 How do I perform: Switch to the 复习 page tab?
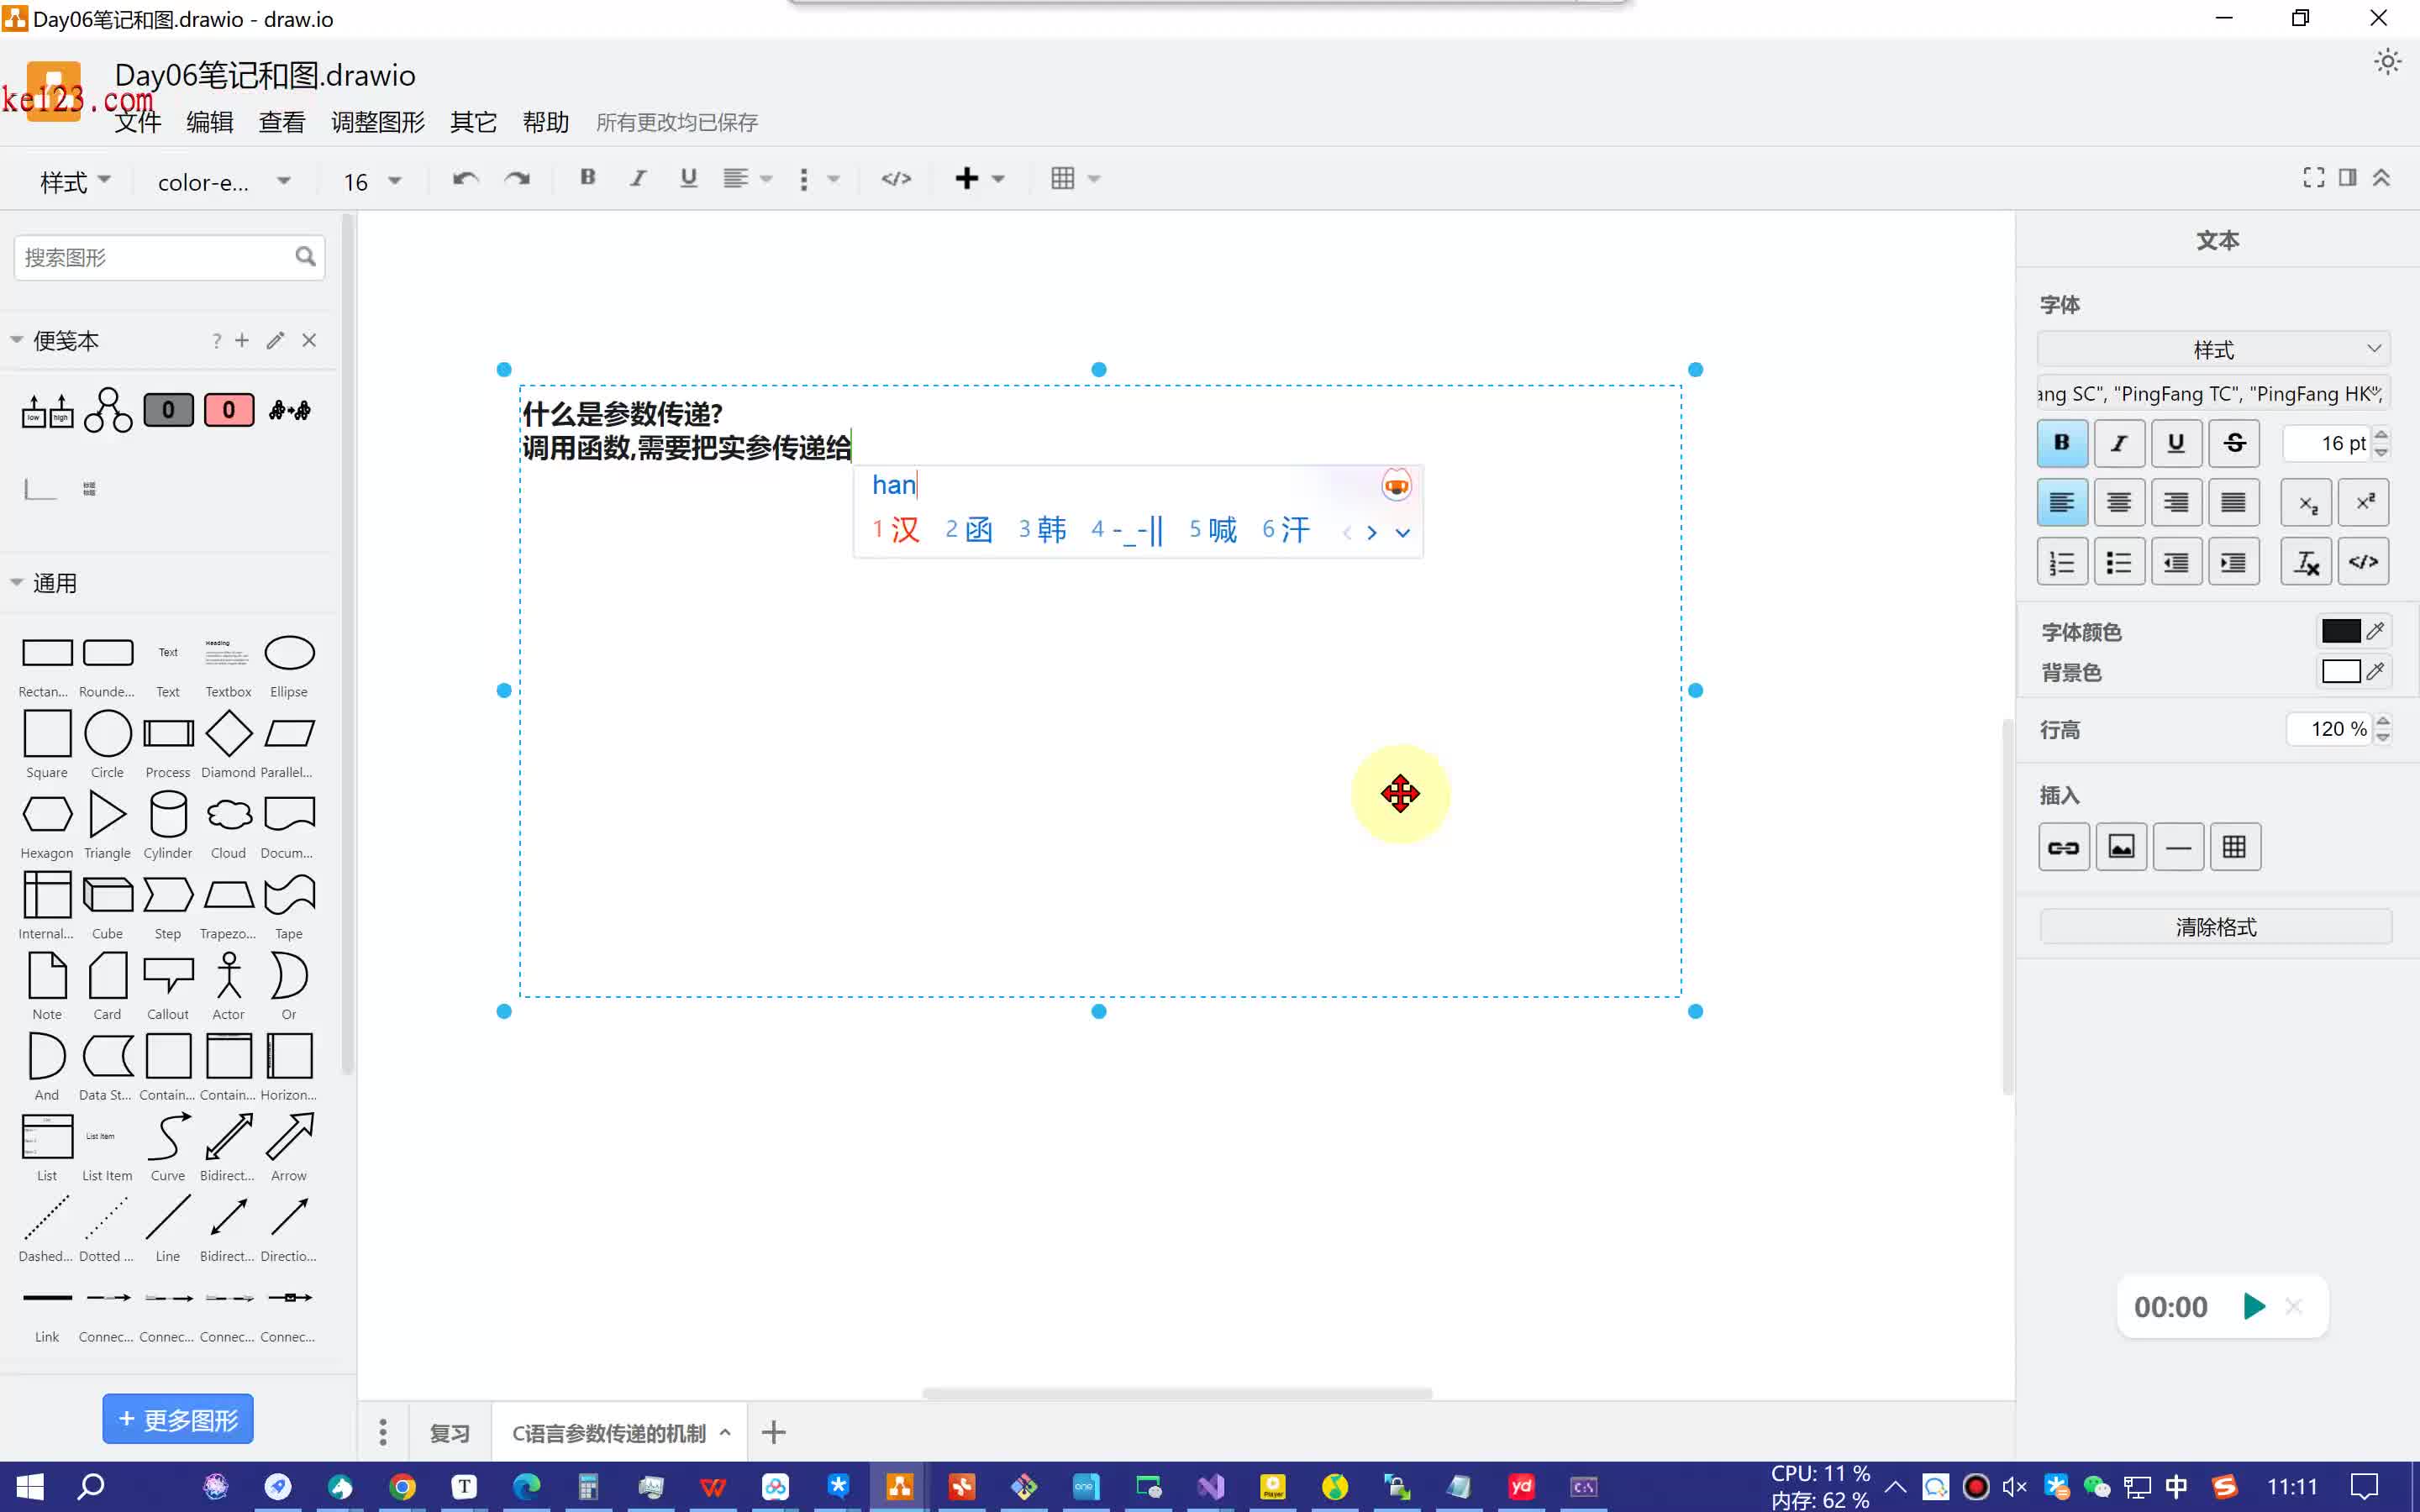click(x=450, y=1431)
